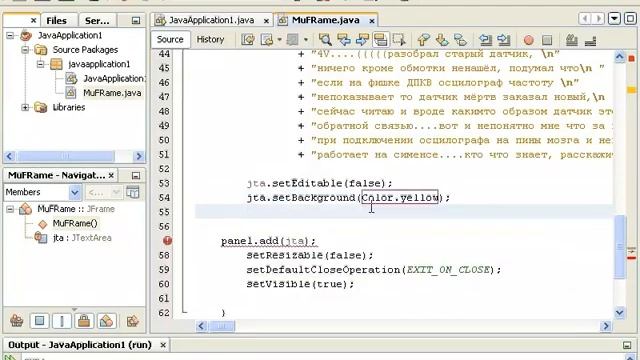Switch to History view
This screenshot has width=640, height=360.
tap(210, 40)
